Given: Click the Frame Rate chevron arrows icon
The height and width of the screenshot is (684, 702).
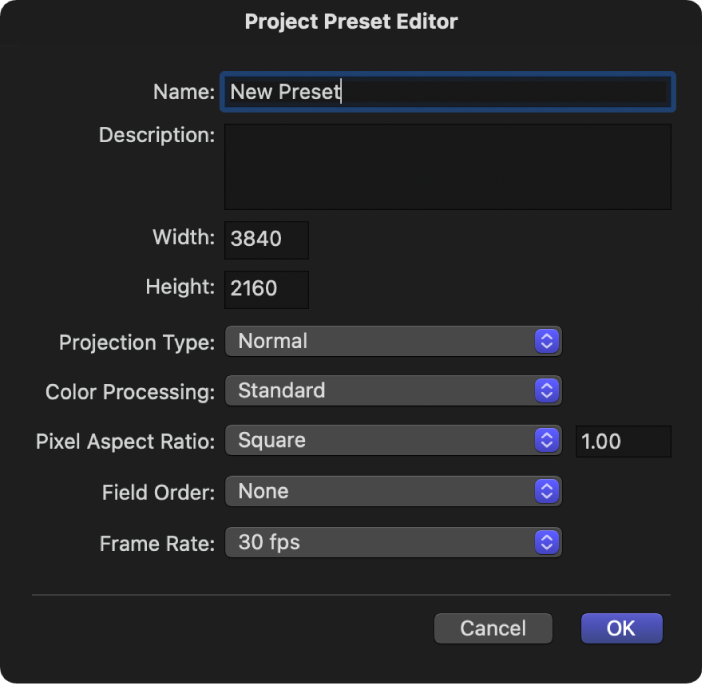Looking at the screenshot, I should coord(546,543).
